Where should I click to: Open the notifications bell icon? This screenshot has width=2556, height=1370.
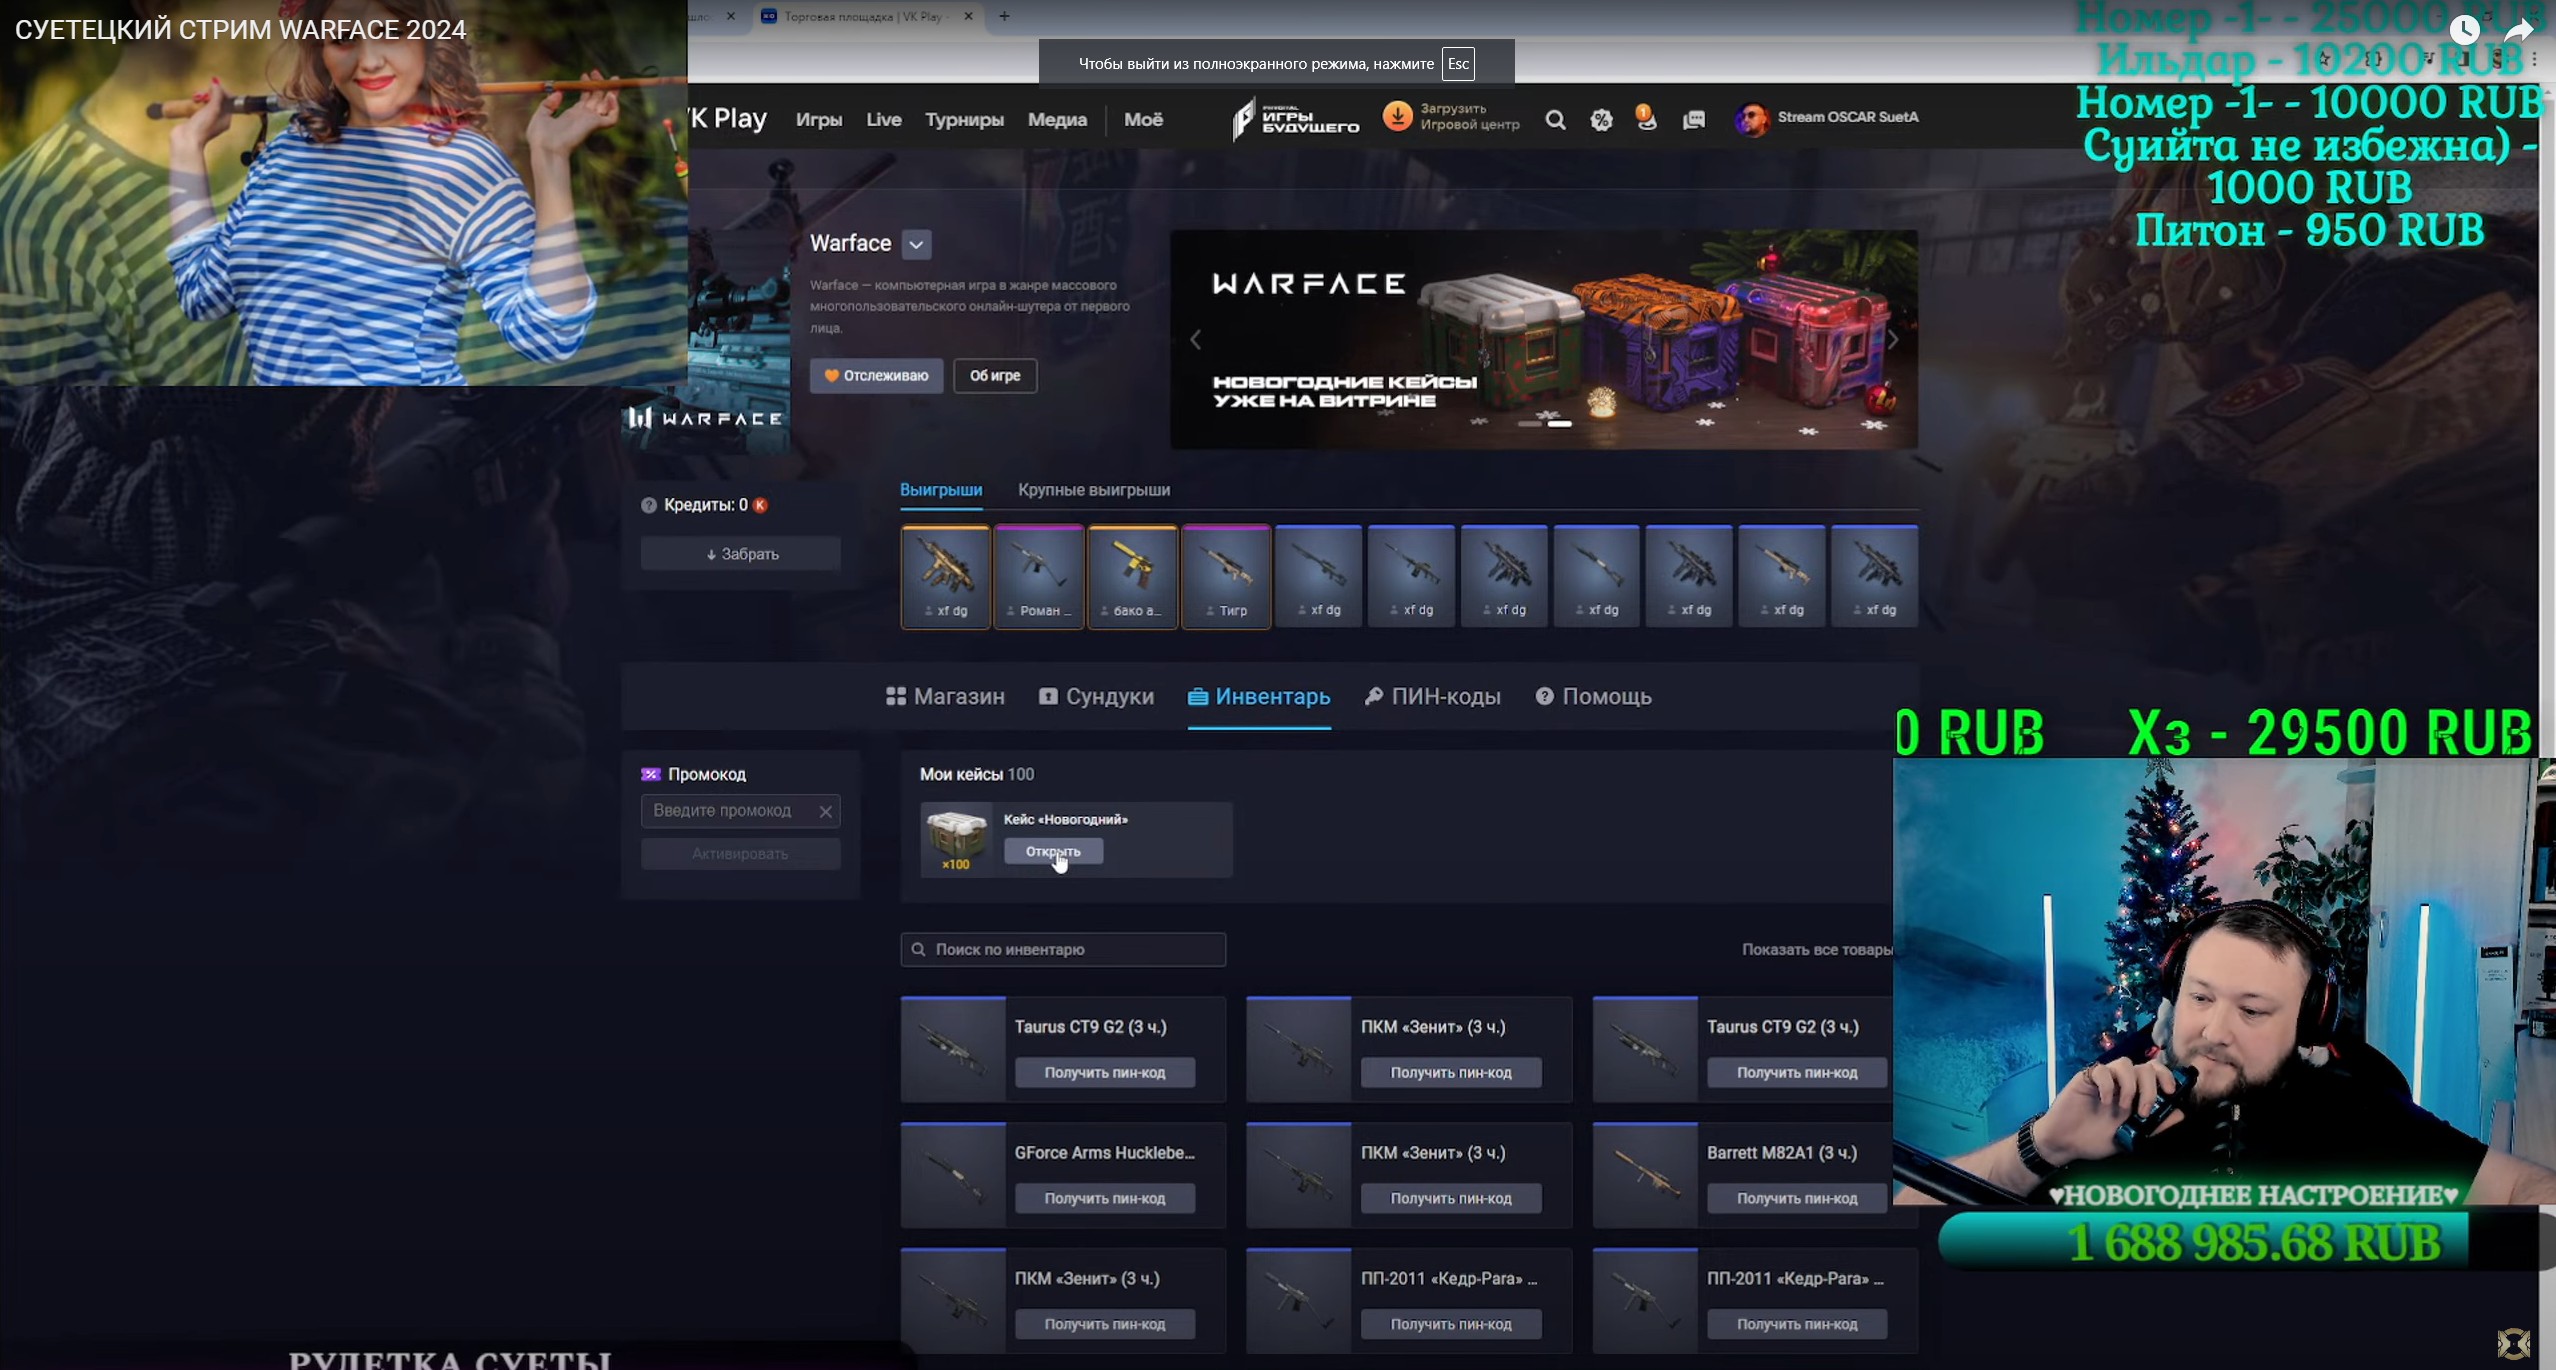(1646, 119)
